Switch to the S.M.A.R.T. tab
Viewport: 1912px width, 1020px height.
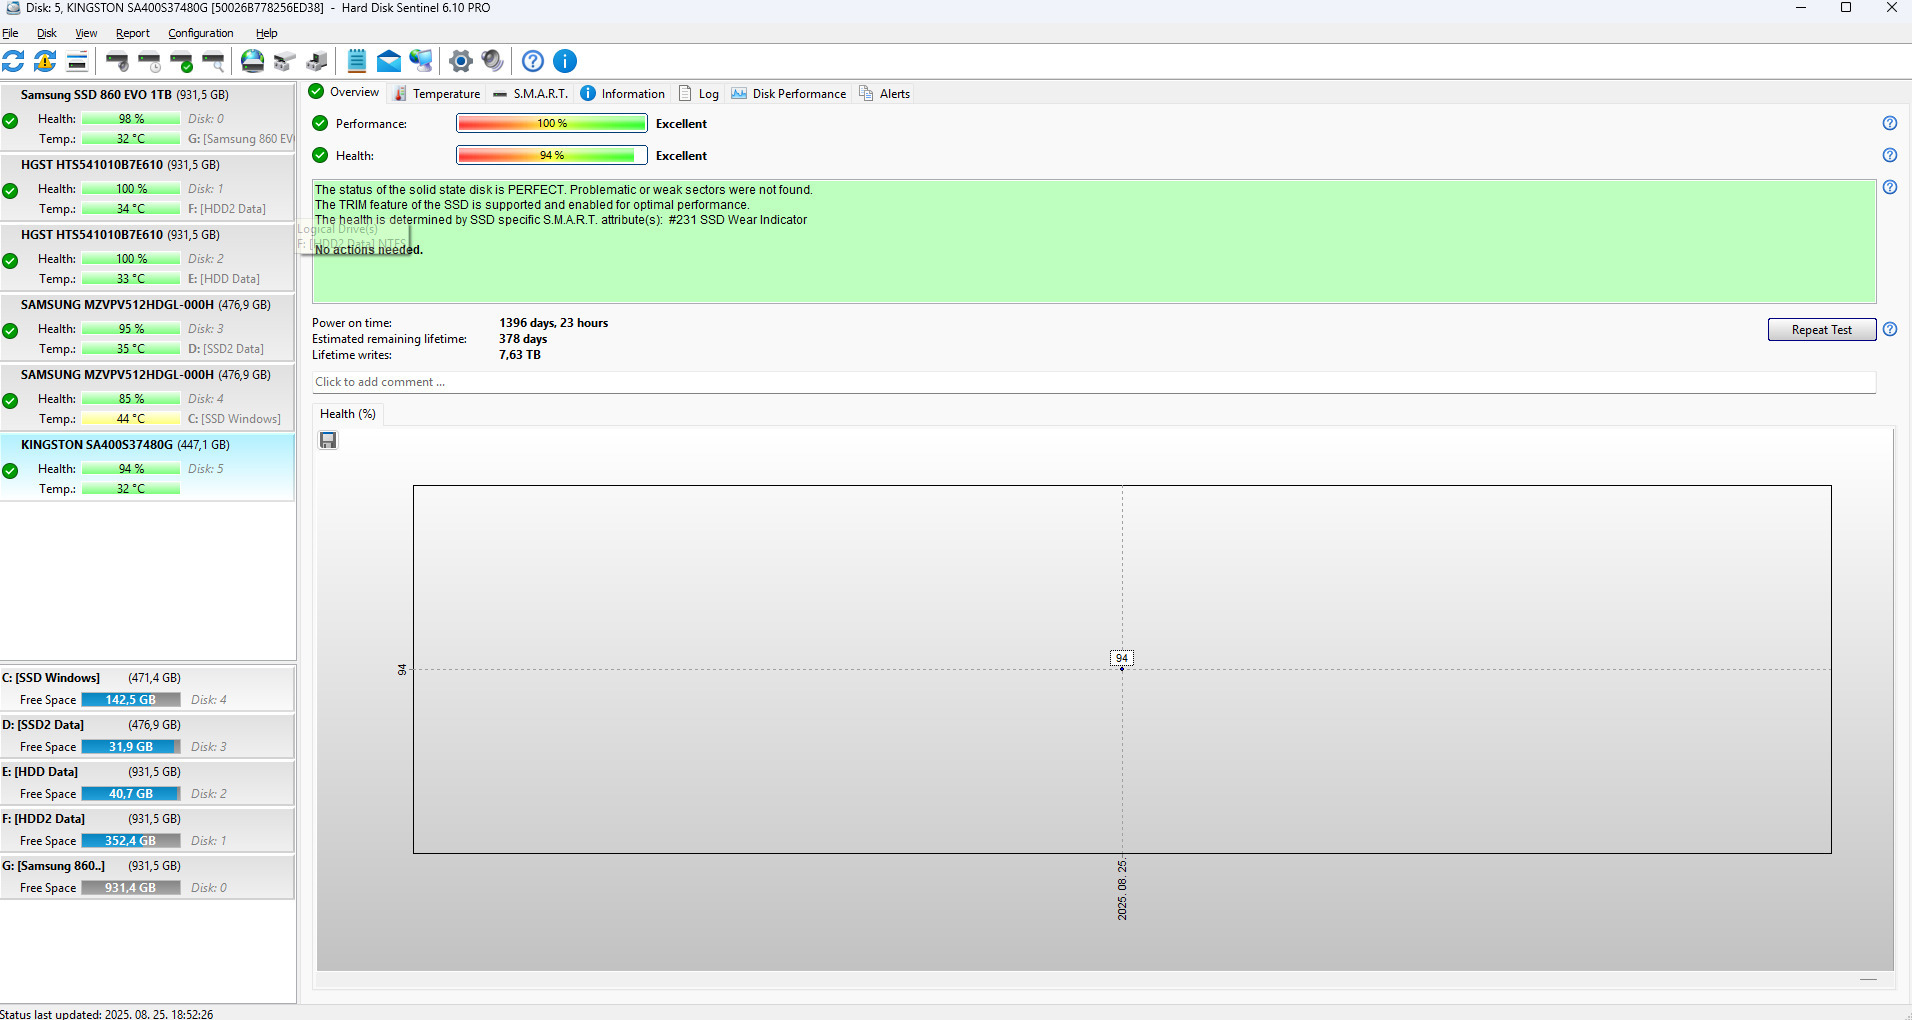click(530, 94)
